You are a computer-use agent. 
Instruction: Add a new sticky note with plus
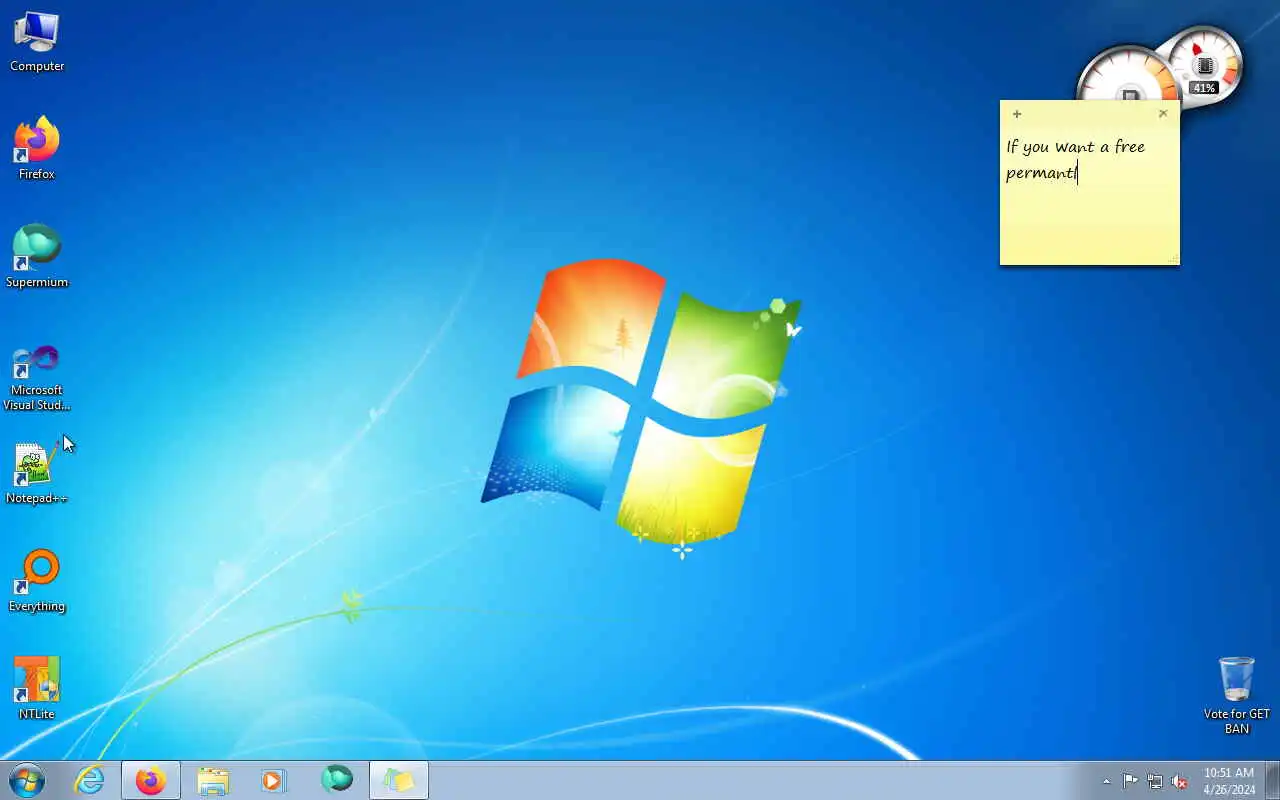(1017, 114)
